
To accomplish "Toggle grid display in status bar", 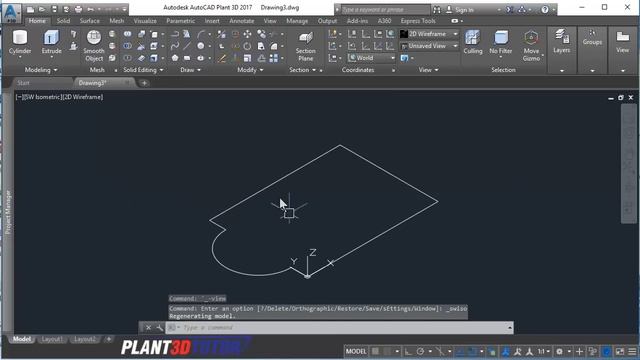I will [x=375, y=351].
